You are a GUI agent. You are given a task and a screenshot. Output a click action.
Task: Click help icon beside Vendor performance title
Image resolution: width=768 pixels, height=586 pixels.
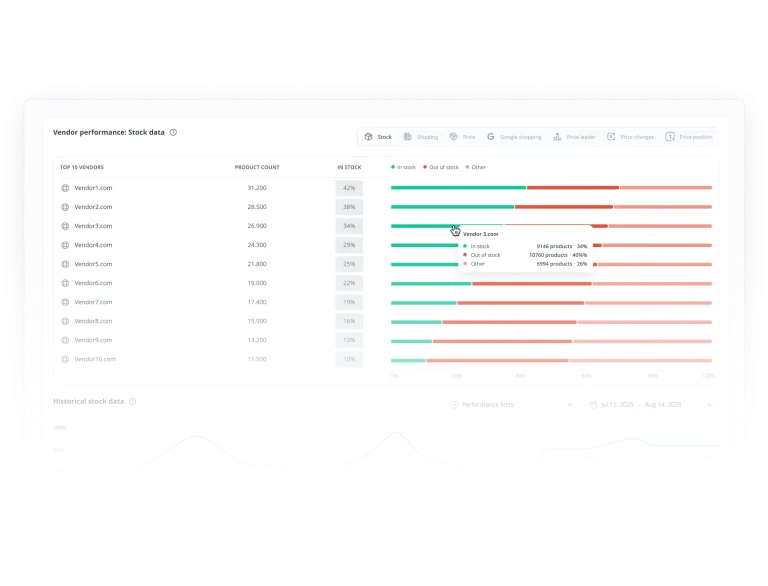coord(173,132)
